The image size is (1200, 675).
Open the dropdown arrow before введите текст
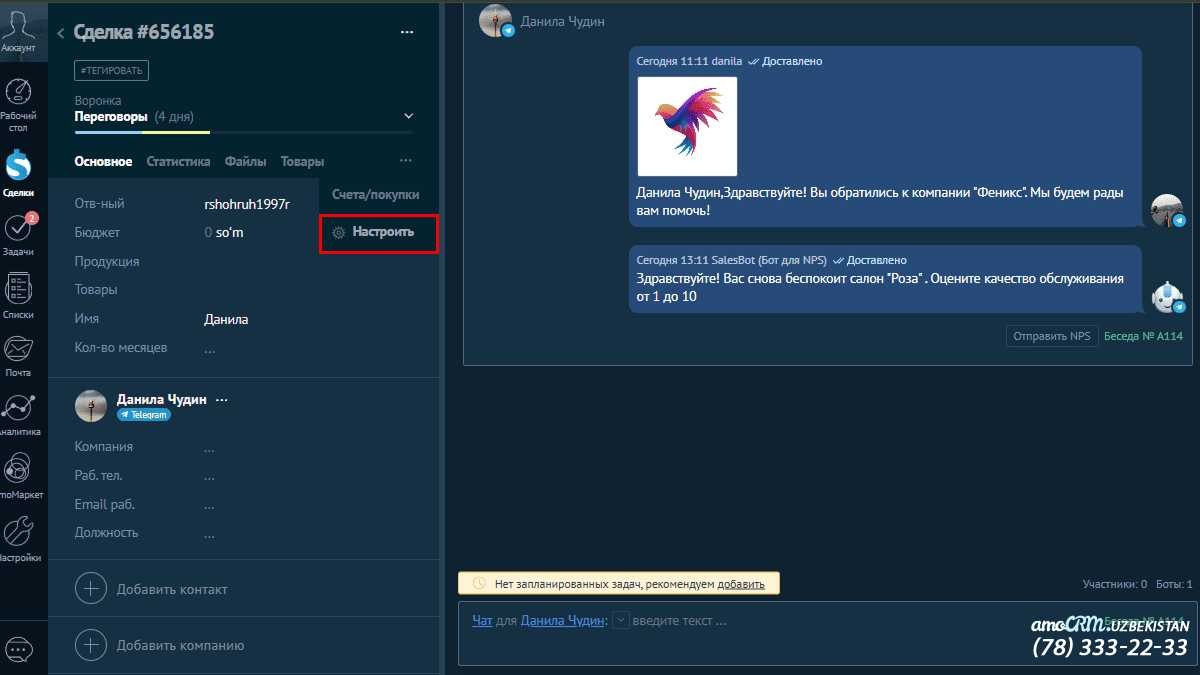tap(620, 620)
